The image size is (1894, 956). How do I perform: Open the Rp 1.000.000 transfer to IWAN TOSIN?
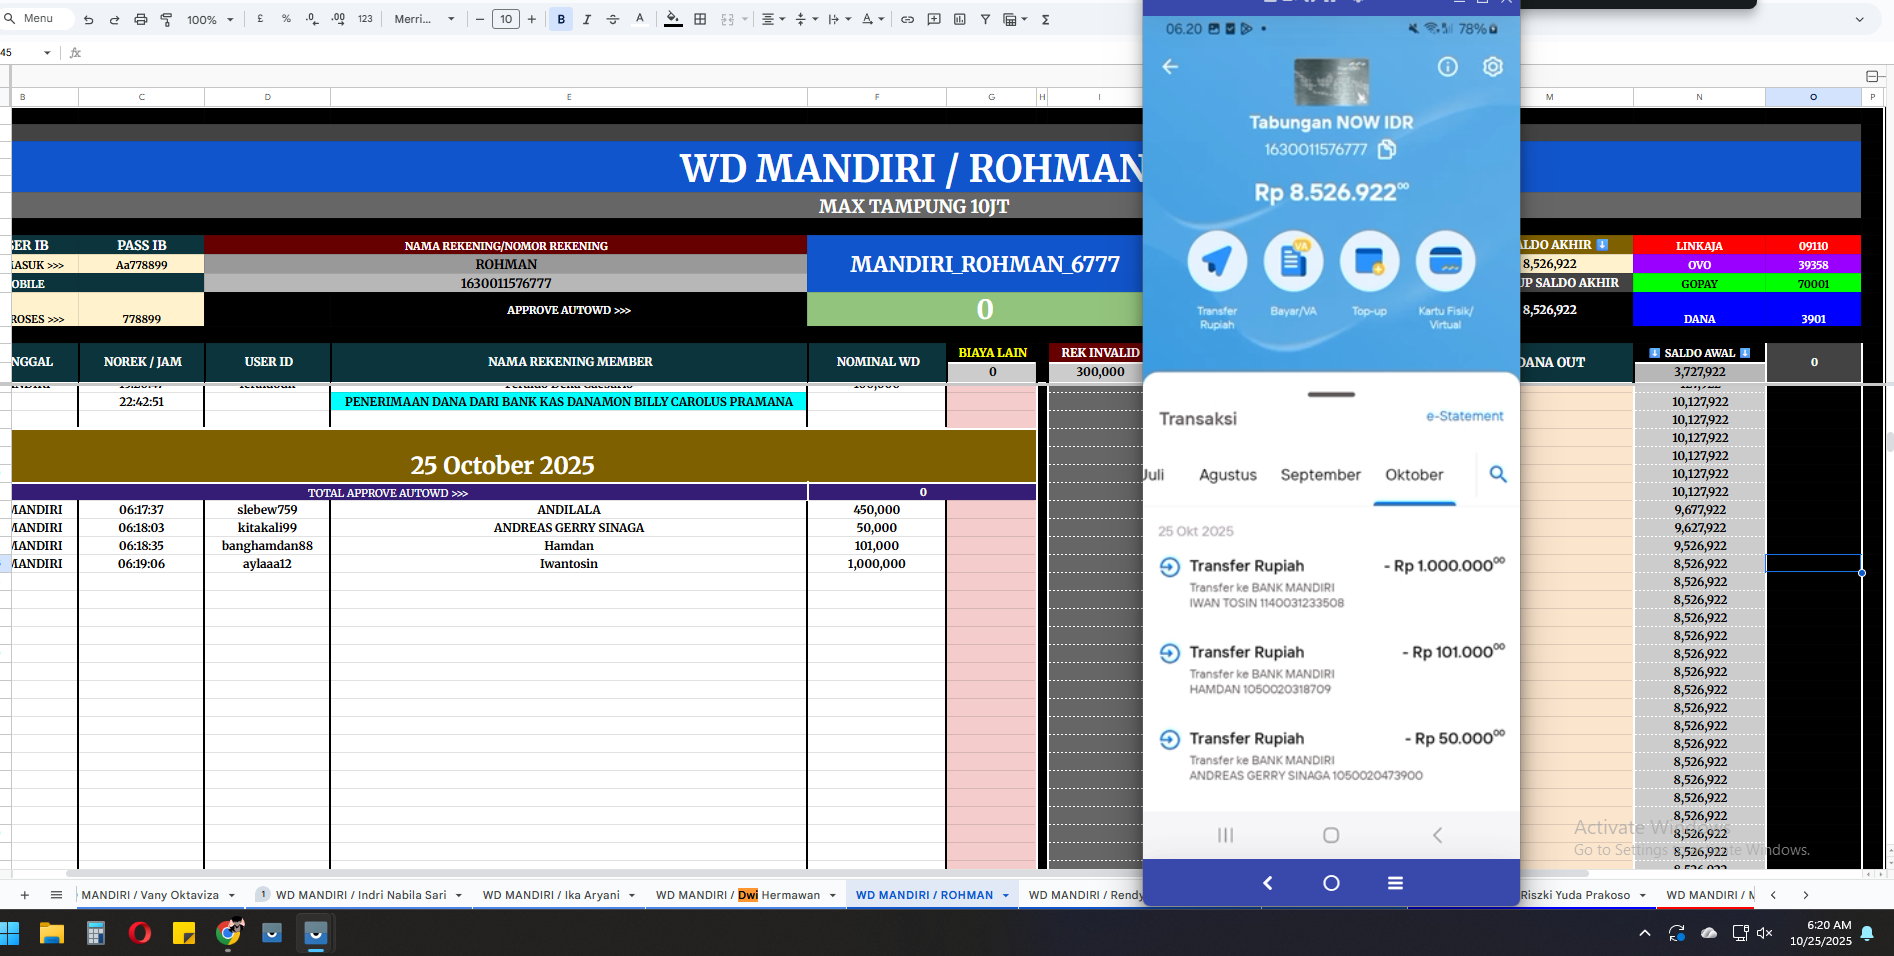[1331, 583]
